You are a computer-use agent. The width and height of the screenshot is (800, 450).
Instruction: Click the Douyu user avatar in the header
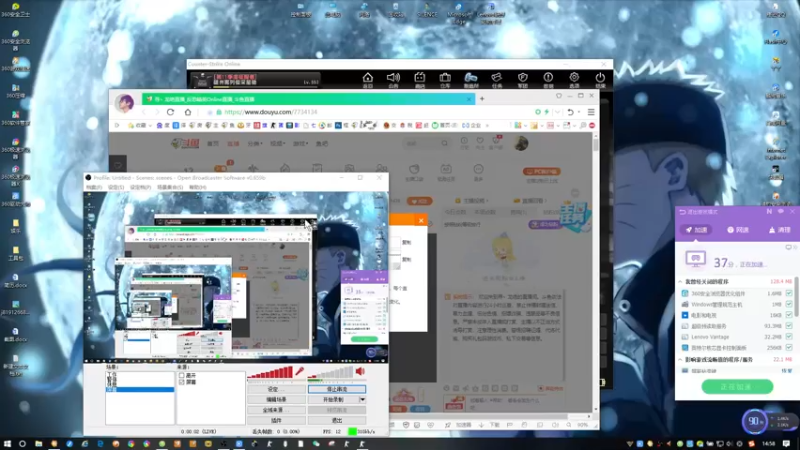[x=521, y=143]
